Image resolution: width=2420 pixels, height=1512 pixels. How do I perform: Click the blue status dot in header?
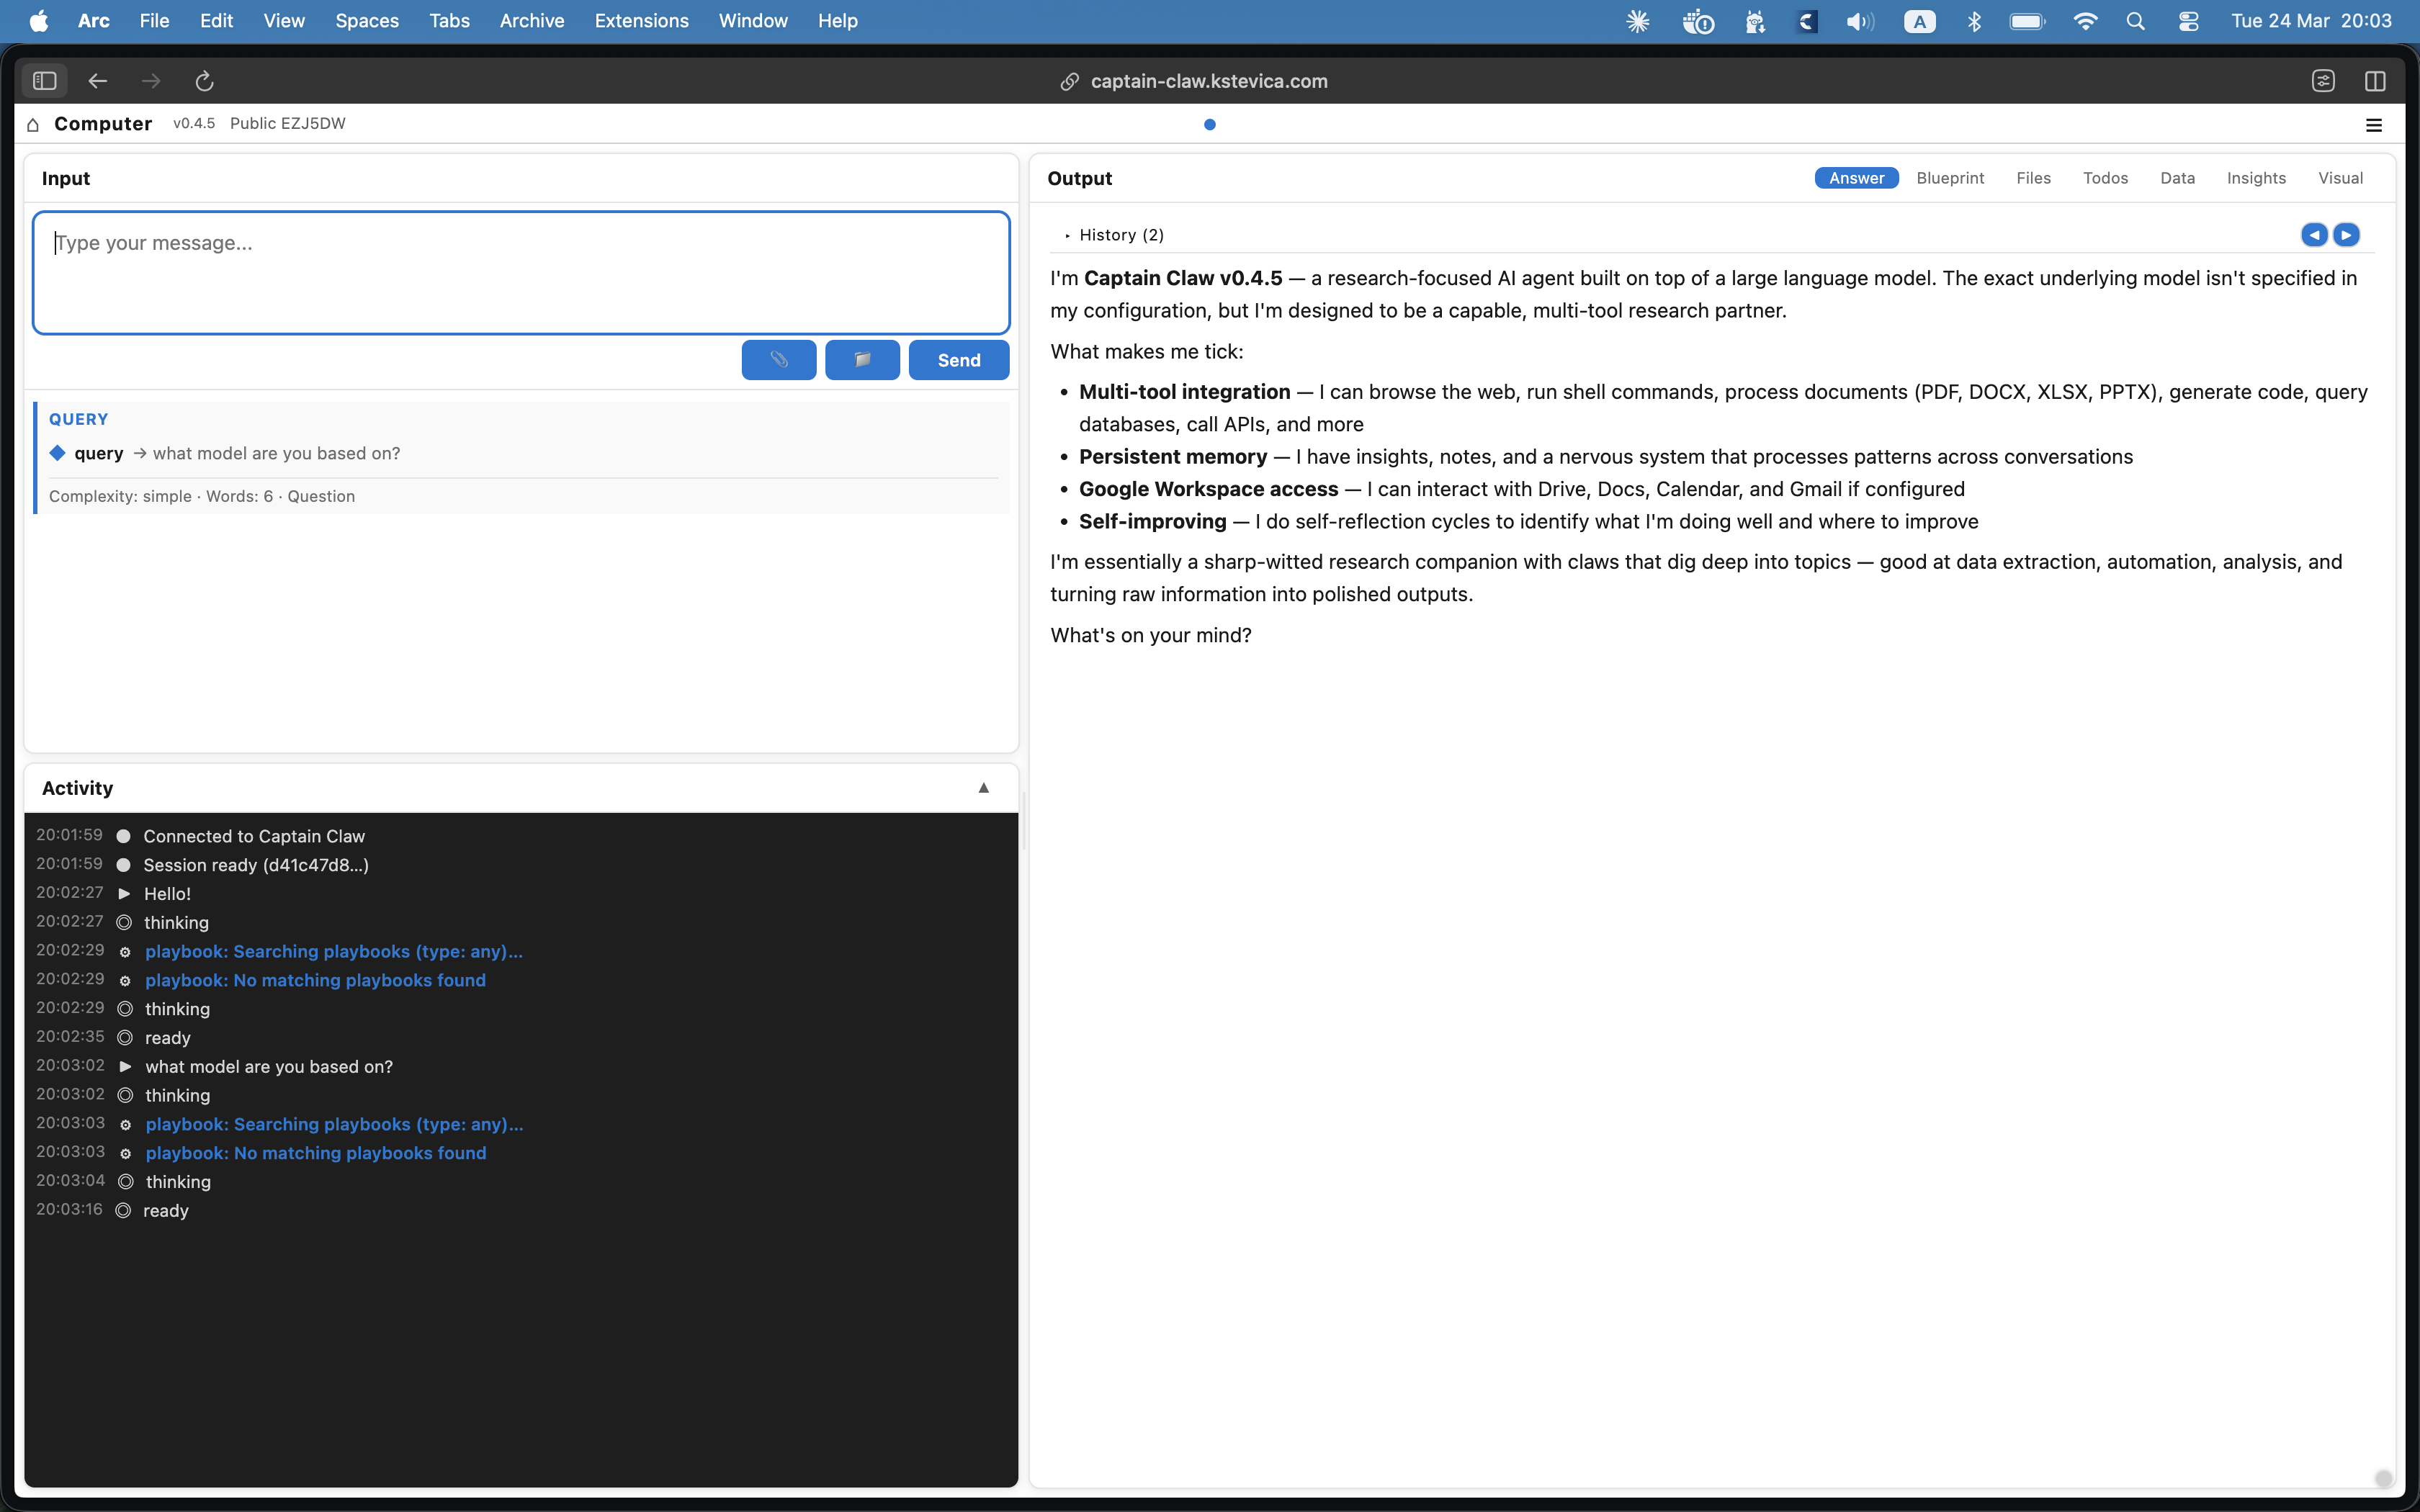click(1210, 125)
